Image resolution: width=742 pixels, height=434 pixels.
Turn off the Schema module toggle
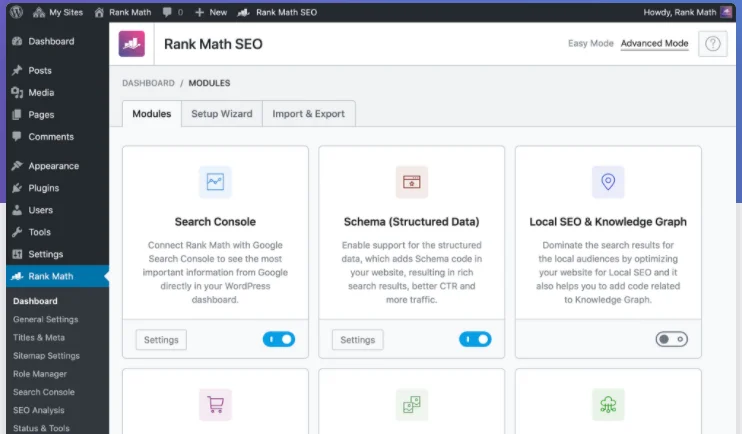pyautogui.click(x=475, y=340)
